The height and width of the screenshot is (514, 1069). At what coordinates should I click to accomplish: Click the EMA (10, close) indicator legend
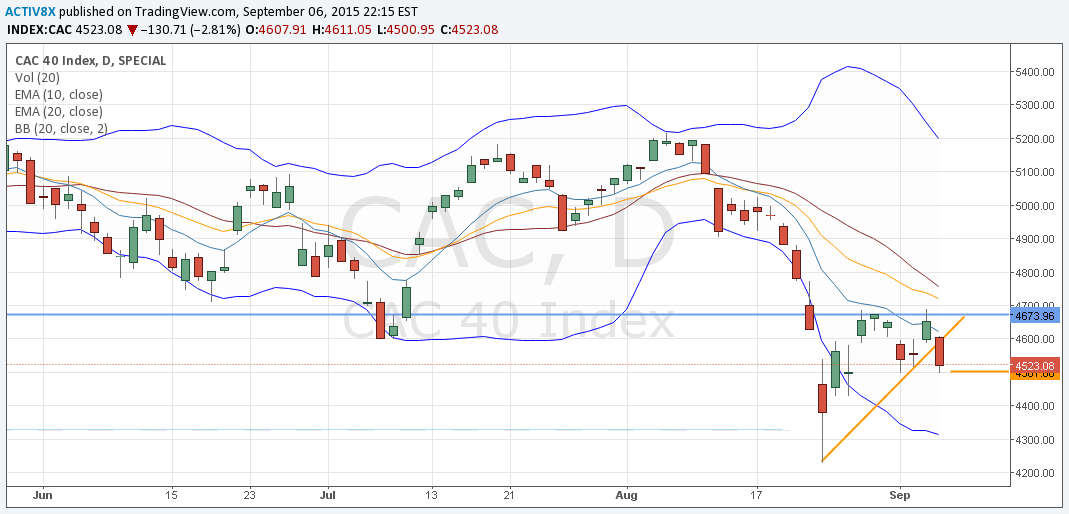[59, 95]
